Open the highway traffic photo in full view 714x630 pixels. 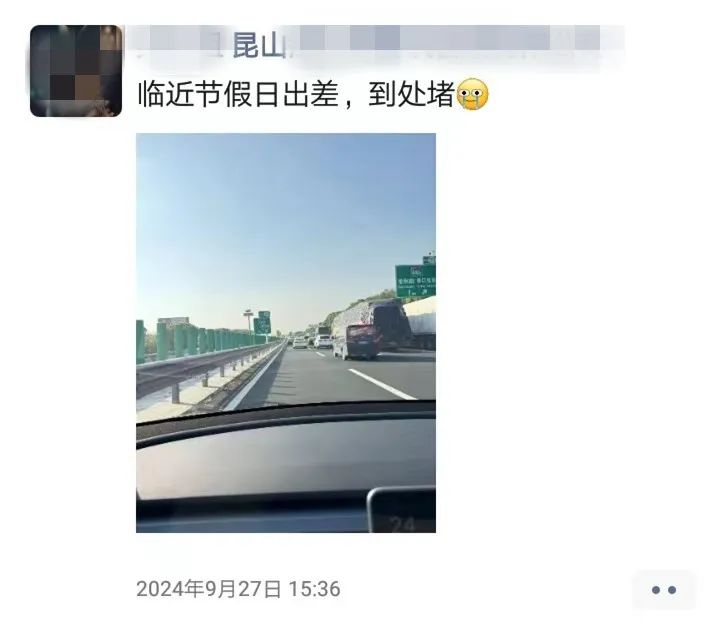pos(286,333)
